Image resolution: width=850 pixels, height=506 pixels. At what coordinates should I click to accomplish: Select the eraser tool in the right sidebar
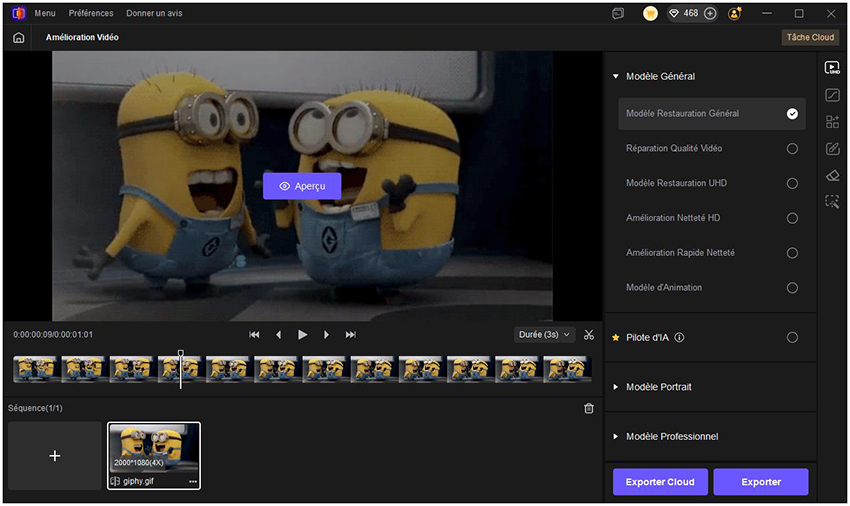[x=832, y=175]
